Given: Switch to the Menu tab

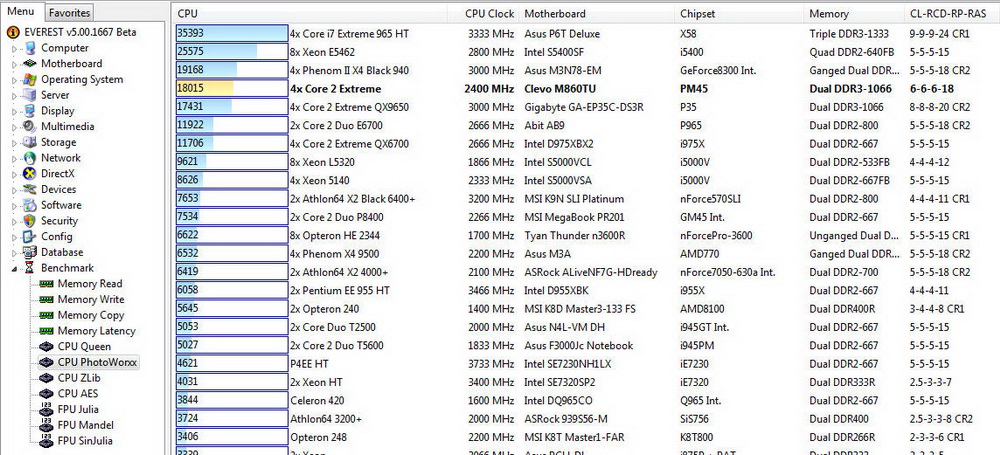Looking at the screenshot, I should (21, 11).
